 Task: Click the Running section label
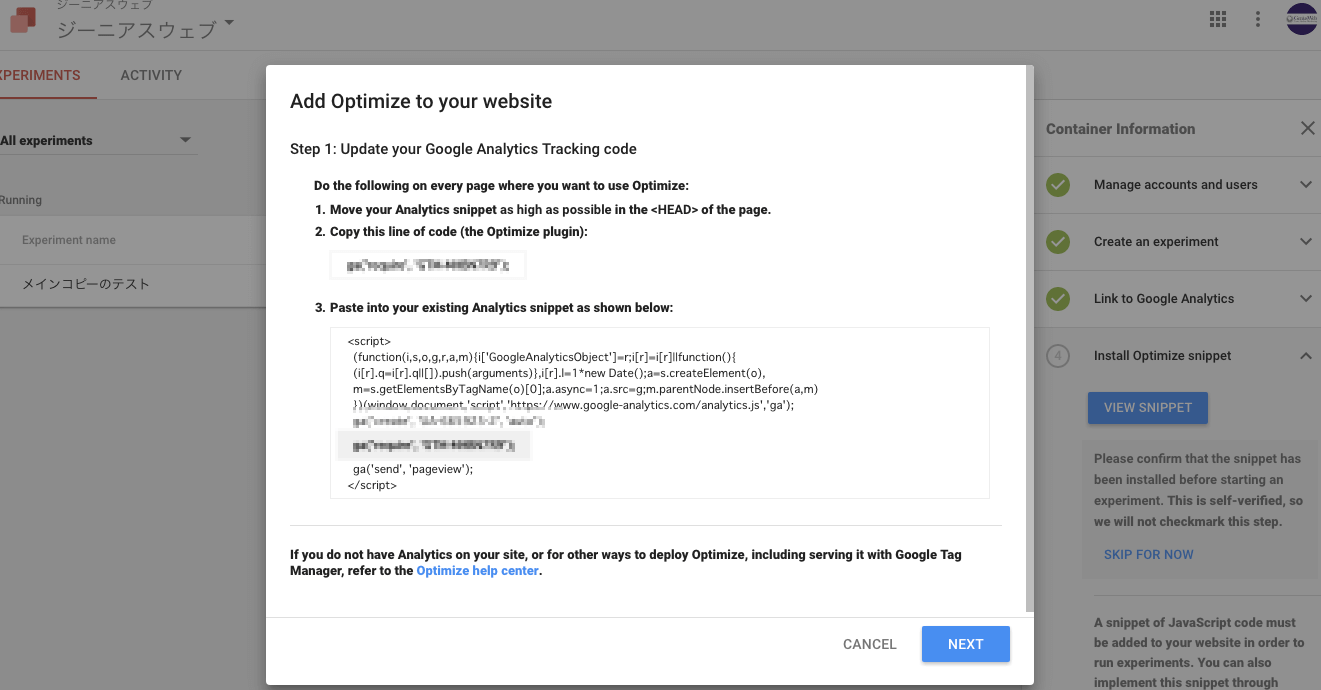21,200
